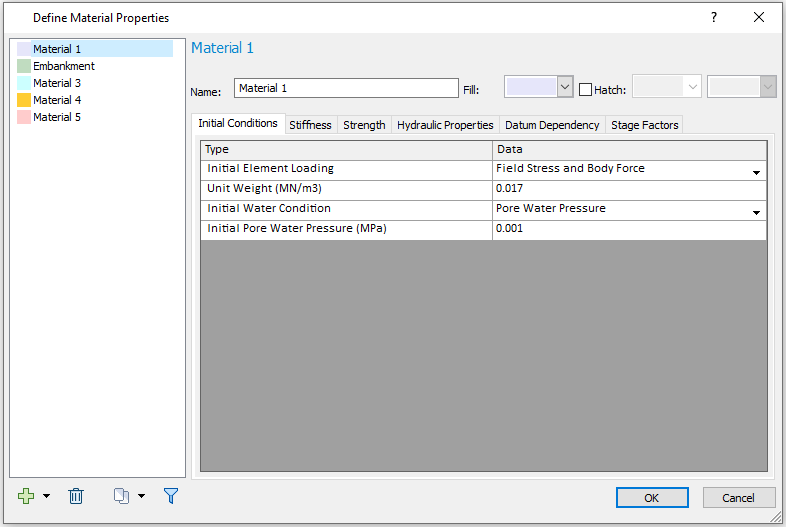Screen dimensions: 786x527
Task: Click the Material 5 pink color swatch
Action: [24, 117]
